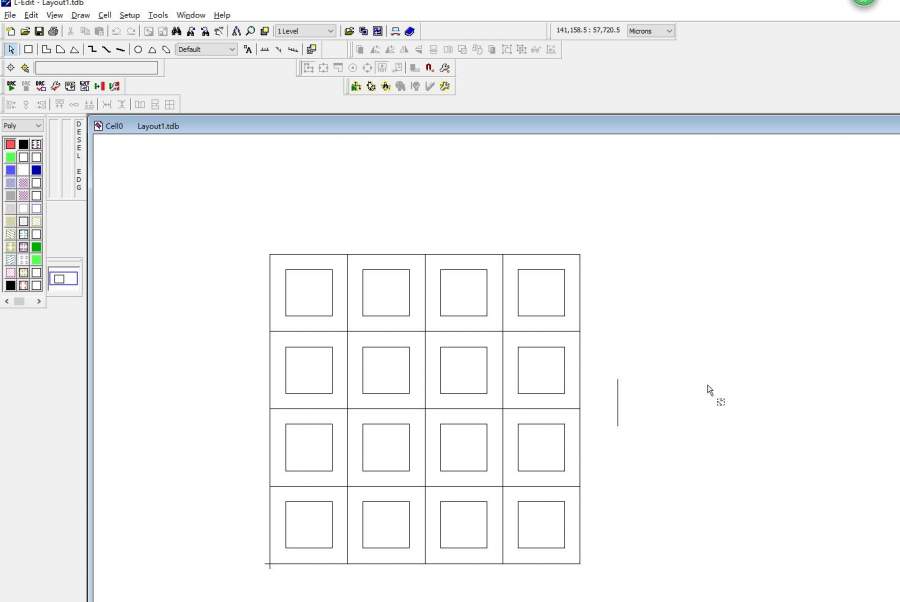
Task: Click the green puzzle piece icon
Action: click(x=356, y=86)
